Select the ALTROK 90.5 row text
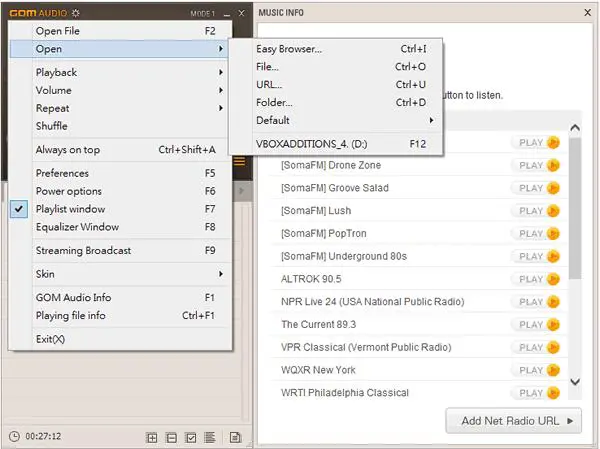 click(x=311, y=279)
